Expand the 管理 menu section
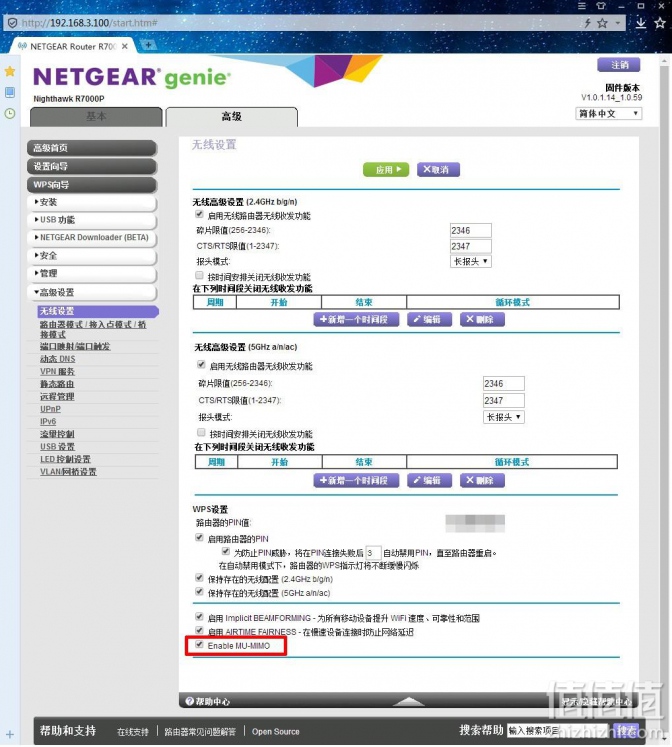Image resolution: width=672 pixels, height=747 pixels. click(92, 273)
